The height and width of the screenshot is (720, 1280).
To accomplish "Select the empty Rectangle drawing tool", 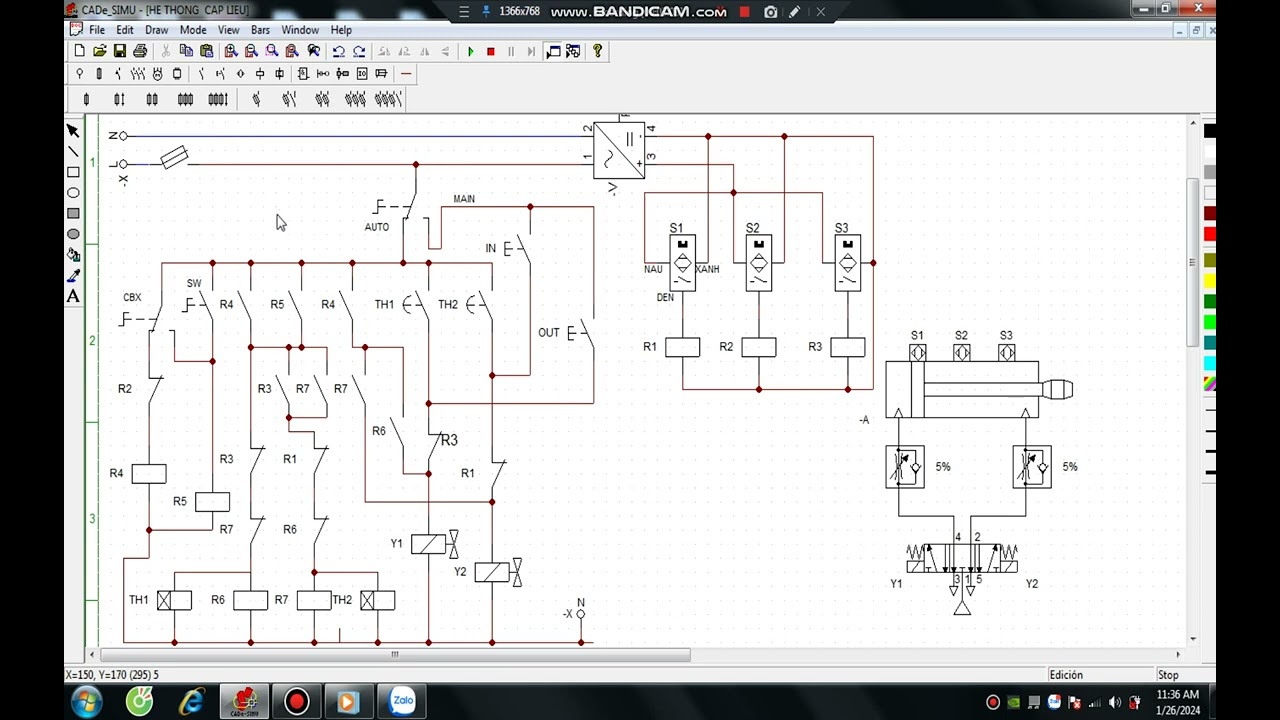I will click(73, 172).
